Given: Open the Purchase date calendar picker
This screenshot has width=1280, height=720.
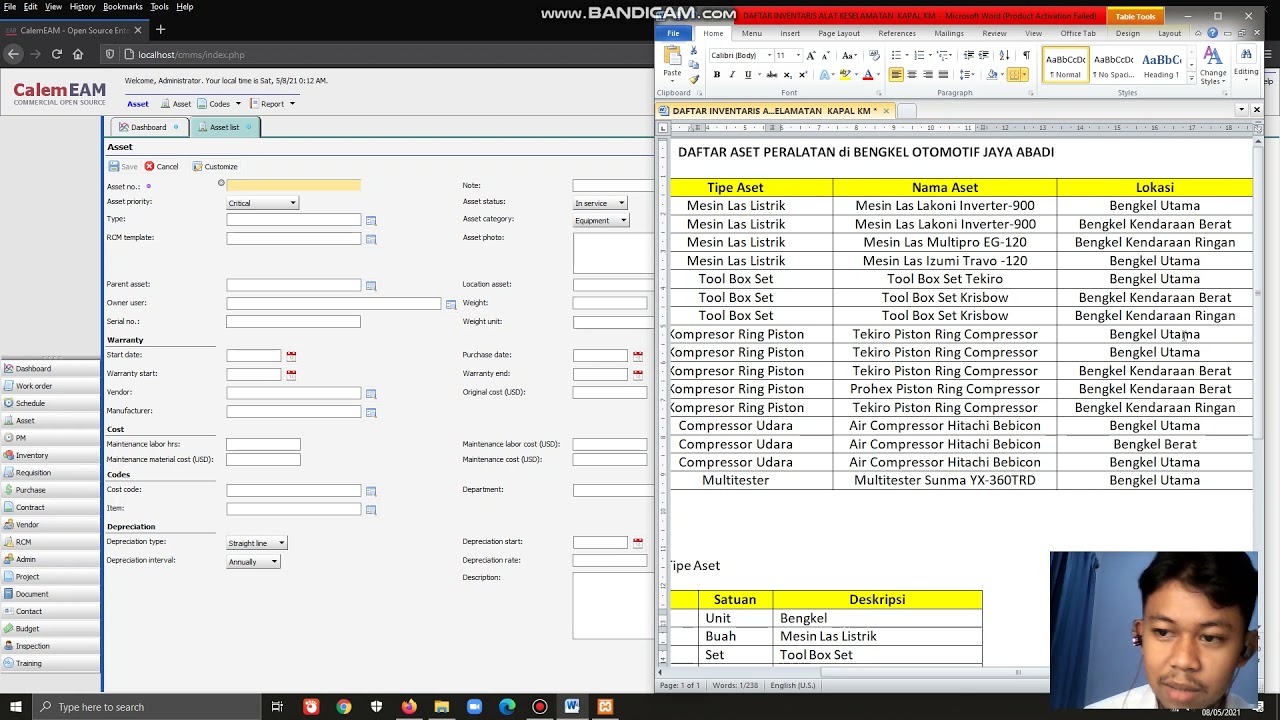Looking at the screenshot, I should point(637,355).
